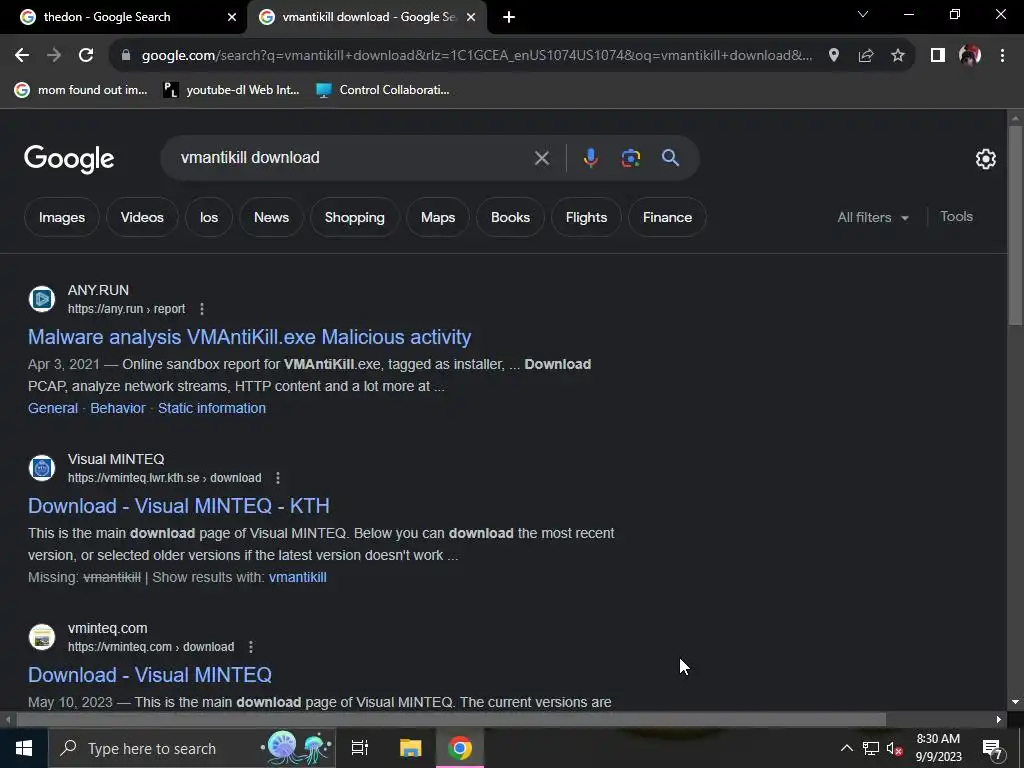Open the Chrome profile avatar
This screenshot has height=768, width=1024.
pos(970,56)
